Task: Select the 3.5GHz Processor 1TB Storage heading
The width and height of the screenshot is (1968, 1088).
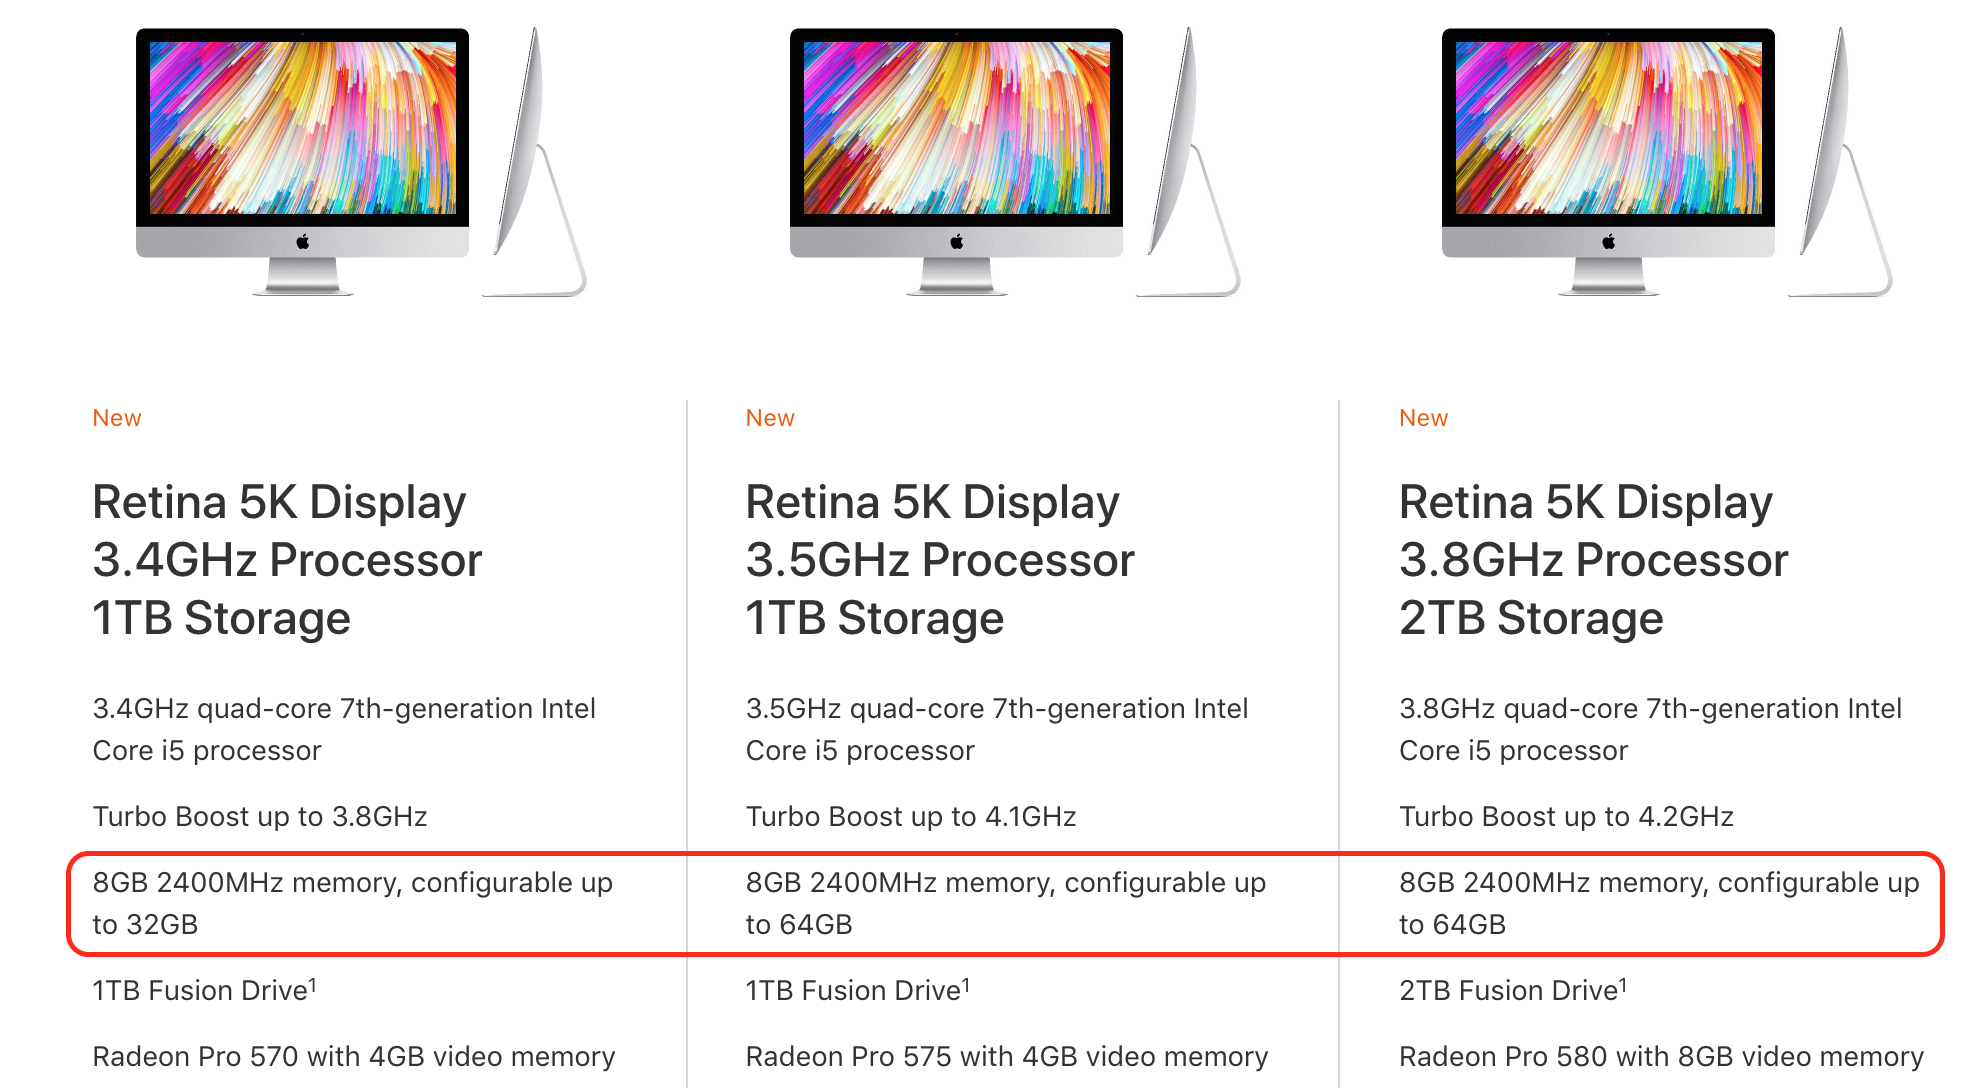Action: pos(940,560)
